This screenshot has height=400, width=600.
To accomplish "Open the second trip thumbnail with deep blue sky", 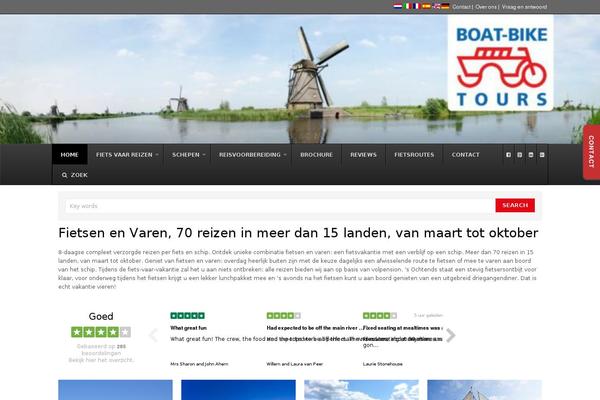I will click(238, 390).
